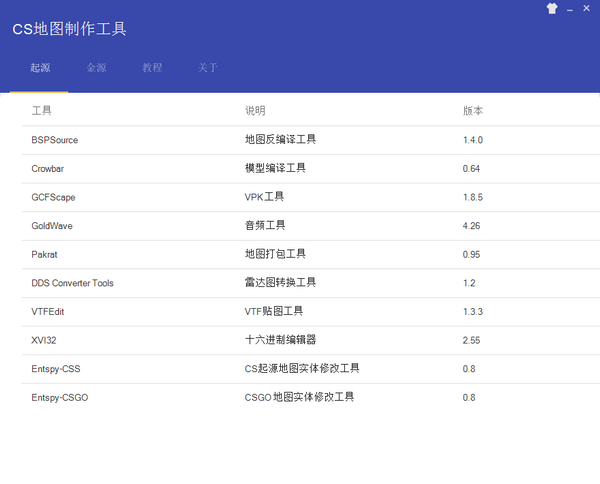Open the skin theme shirt icon
The image size is (600, 484).
pyautogui.click(x=552, y=8)
